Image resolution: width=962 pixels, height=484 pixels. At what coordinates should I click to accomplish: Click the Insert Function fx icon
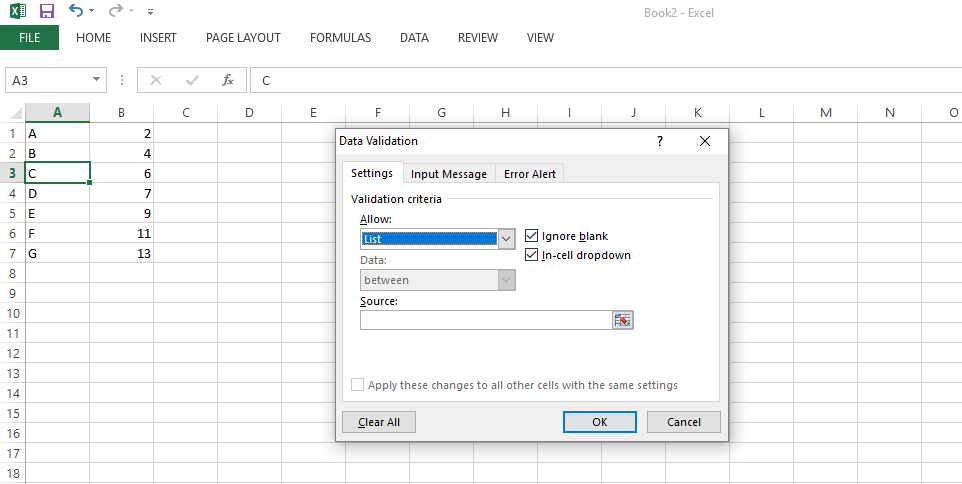coord(228,80)
